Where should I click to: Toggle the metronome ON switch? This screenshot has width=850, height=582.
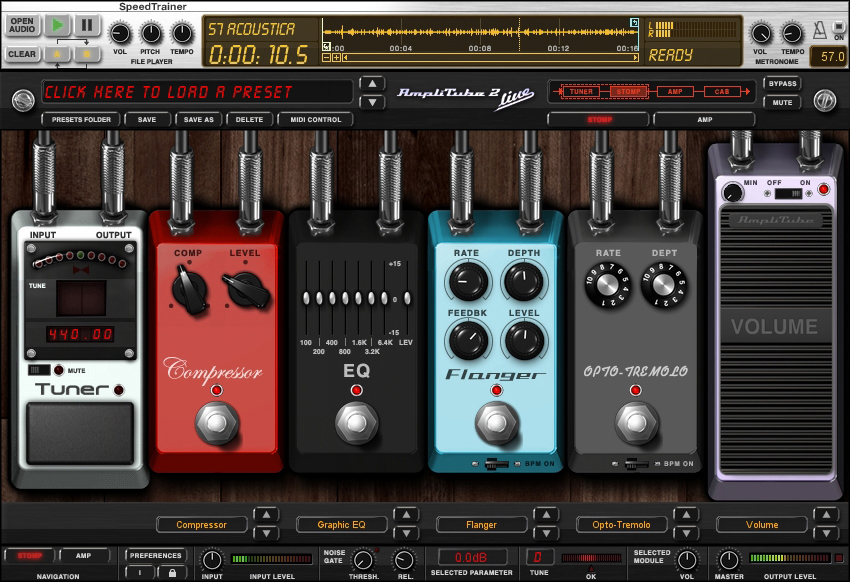(x=839, y=28)
